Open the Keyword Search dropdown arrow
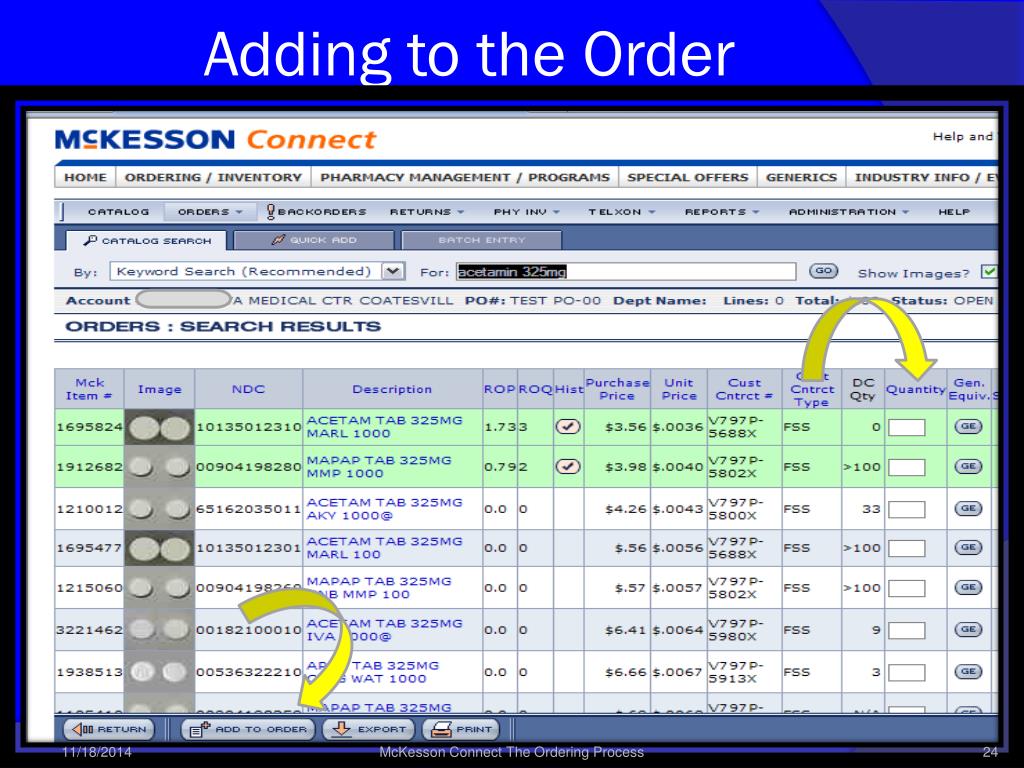Viewport: 1024px width, 768px height. tap(392, 271)
